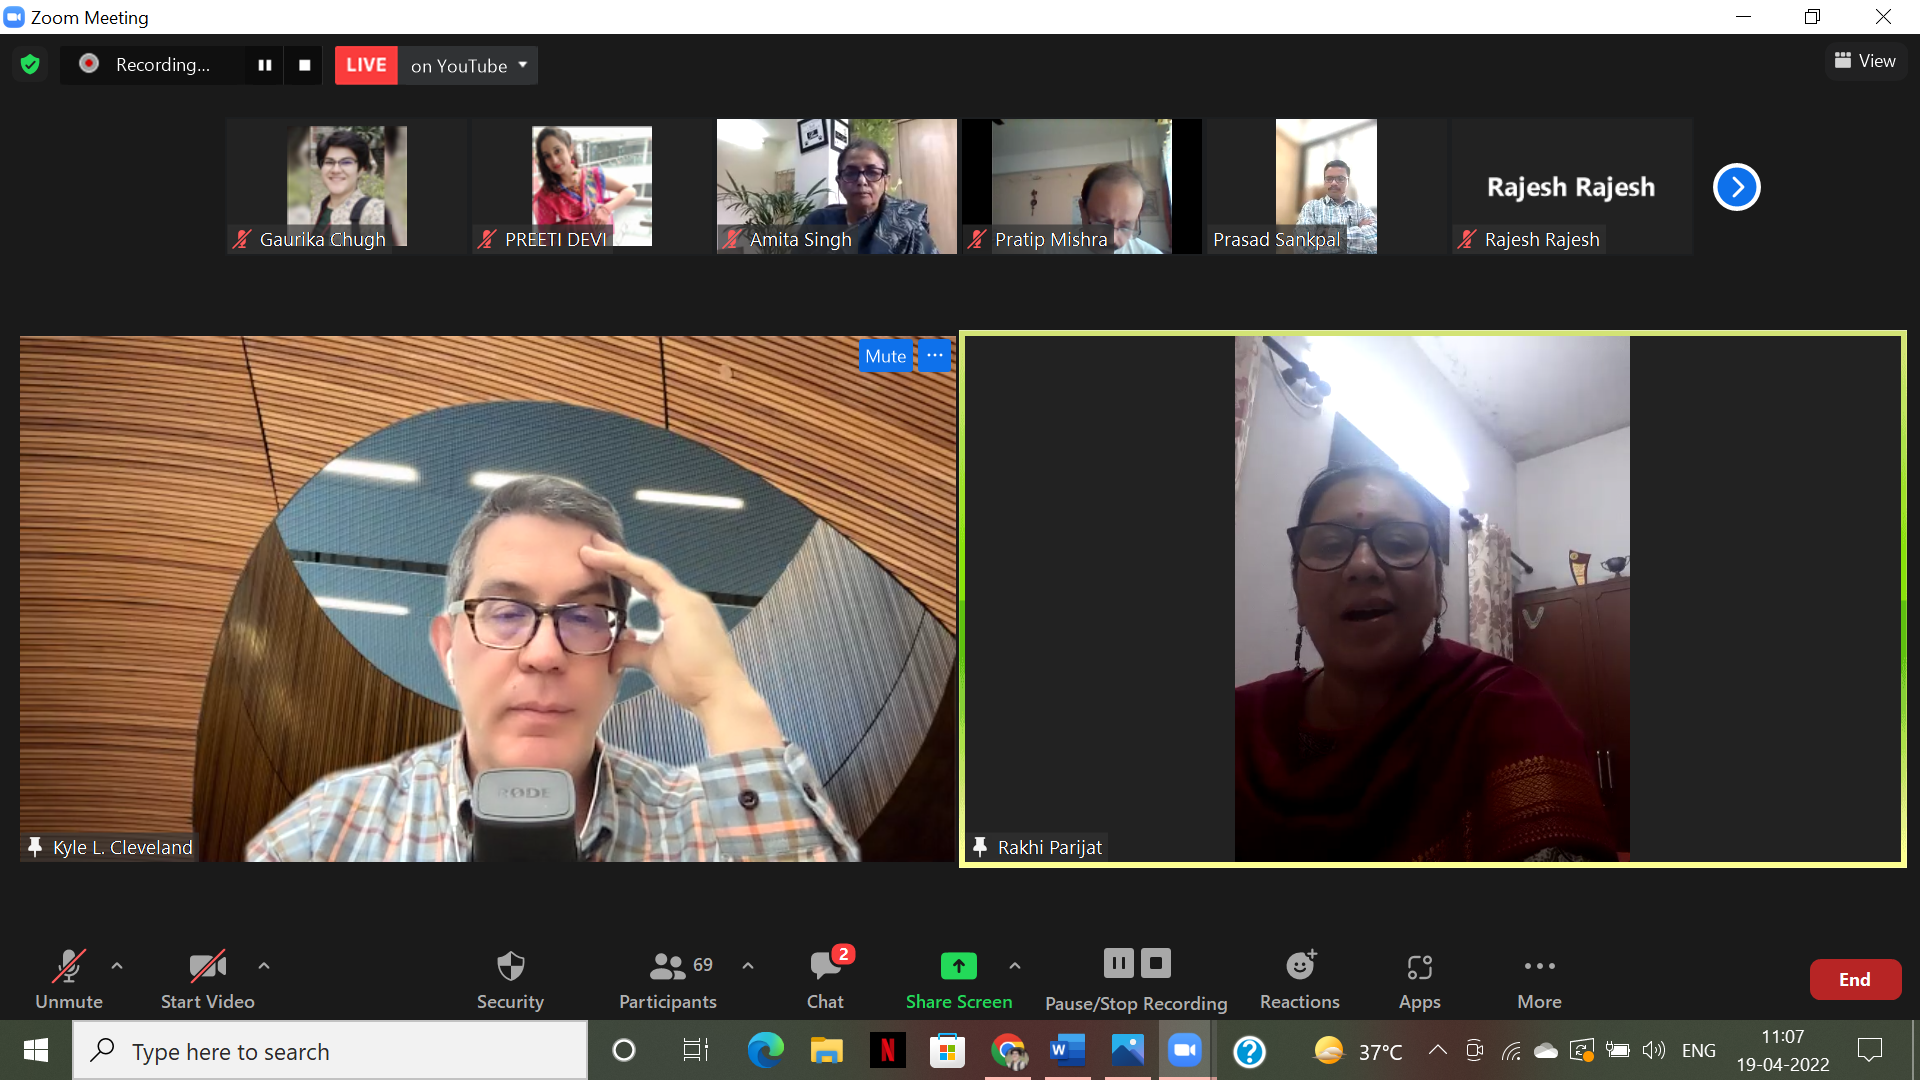Show the next page of participant thumbnails
Viewport: 1920px width, 1080px height.
click(x=1736, y=187)
